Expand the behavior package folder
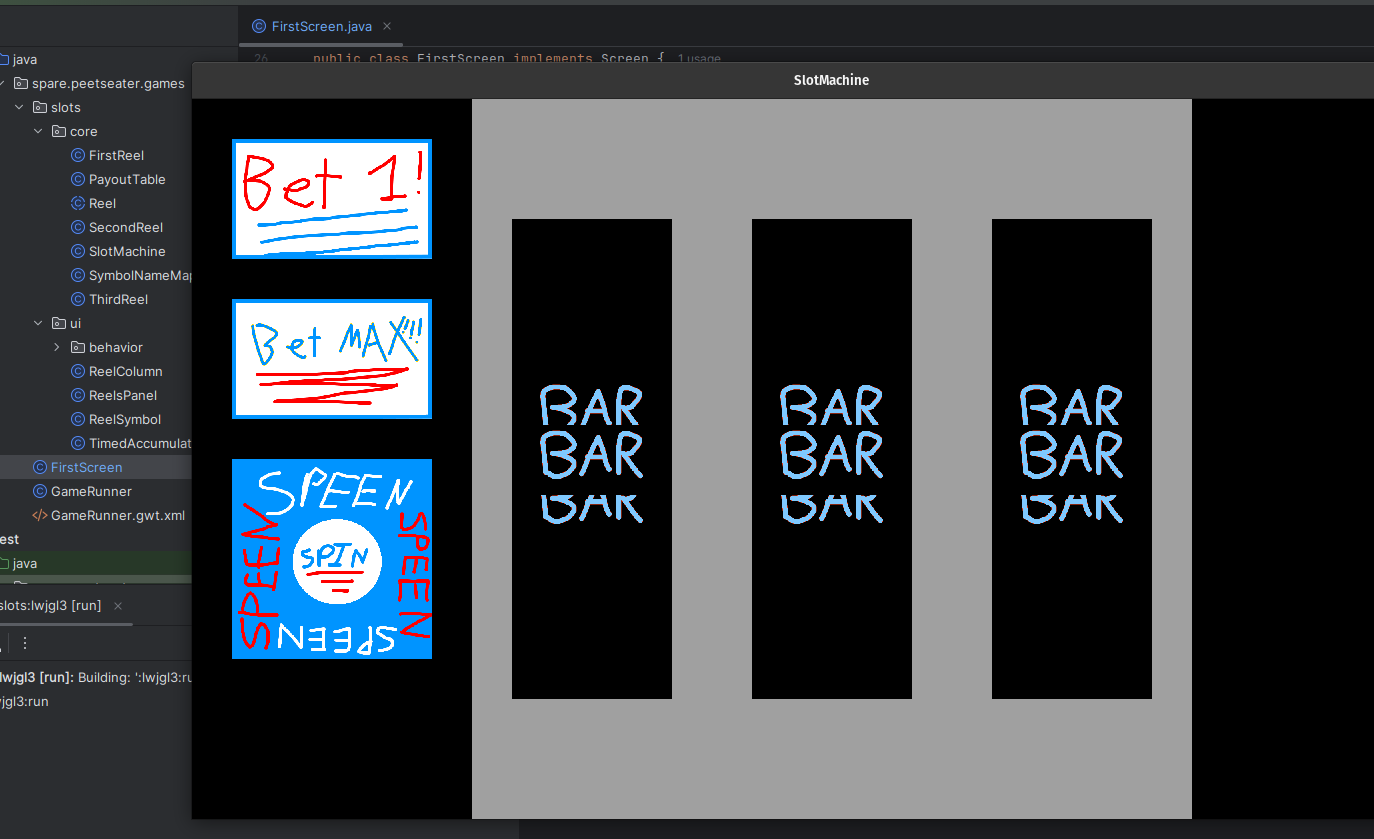The width and height of the screenshot is (1374, 839). (57, 347)
